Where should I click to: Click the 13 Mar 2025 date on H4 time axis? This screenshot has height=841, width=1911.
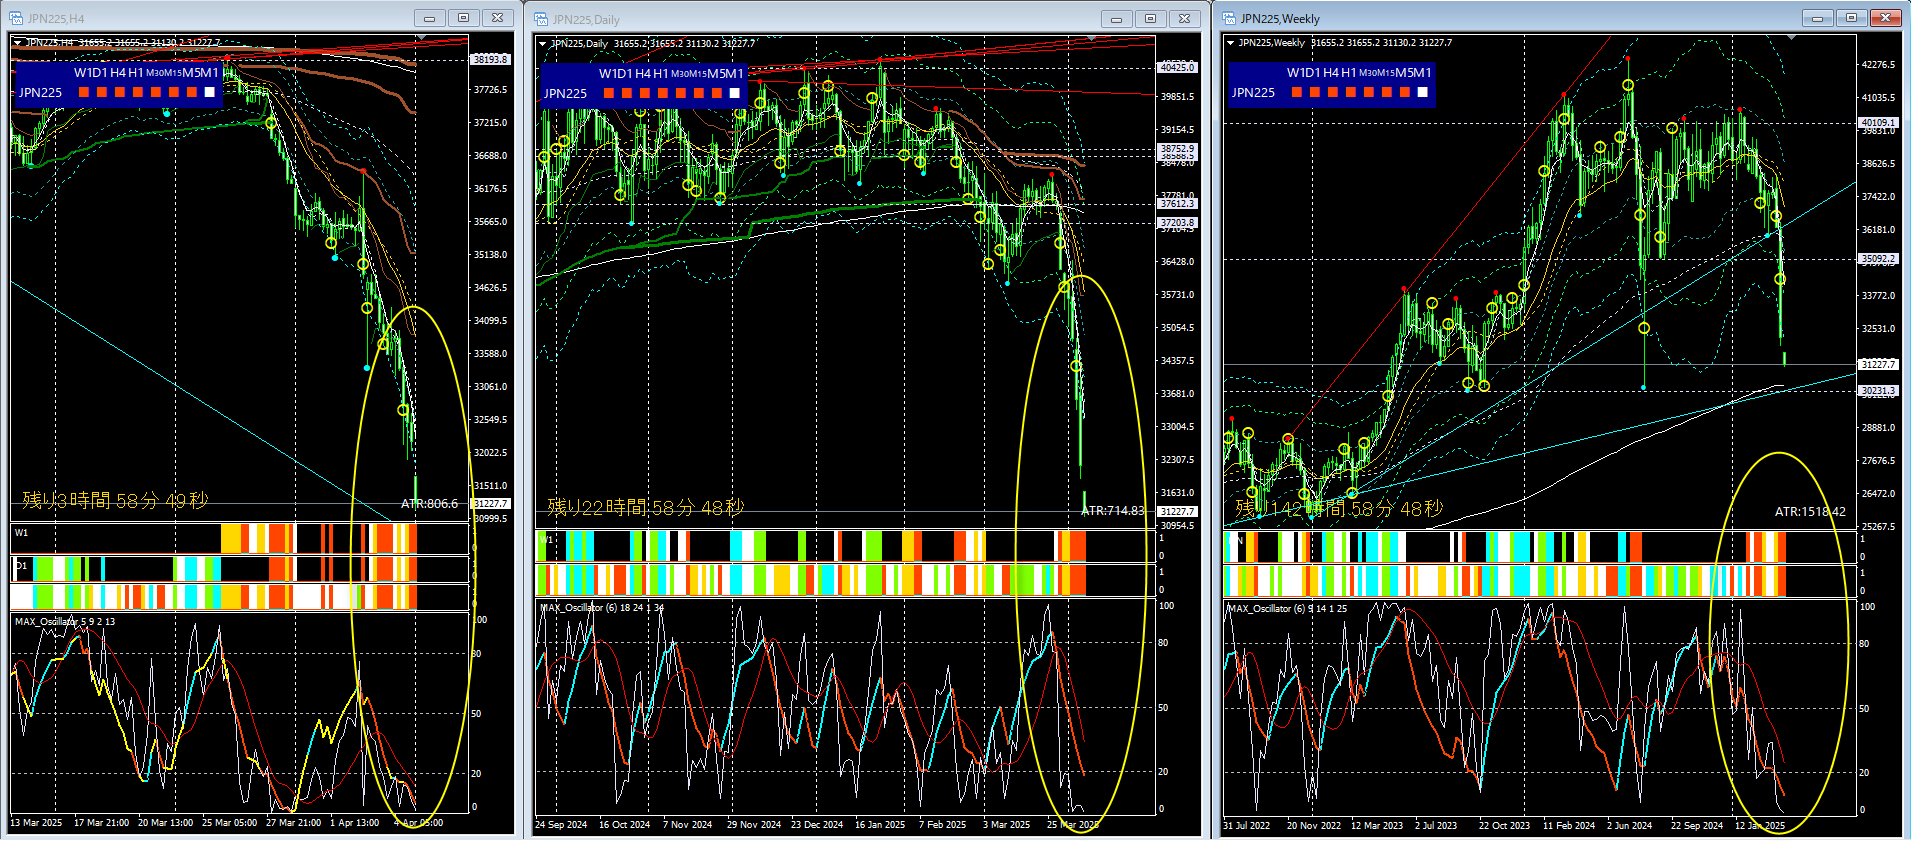[36, 823]
